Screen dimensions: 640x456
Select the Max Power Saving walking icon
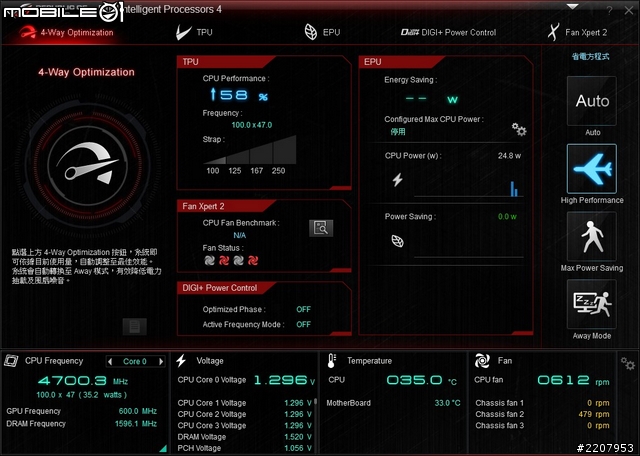[592, 236]
